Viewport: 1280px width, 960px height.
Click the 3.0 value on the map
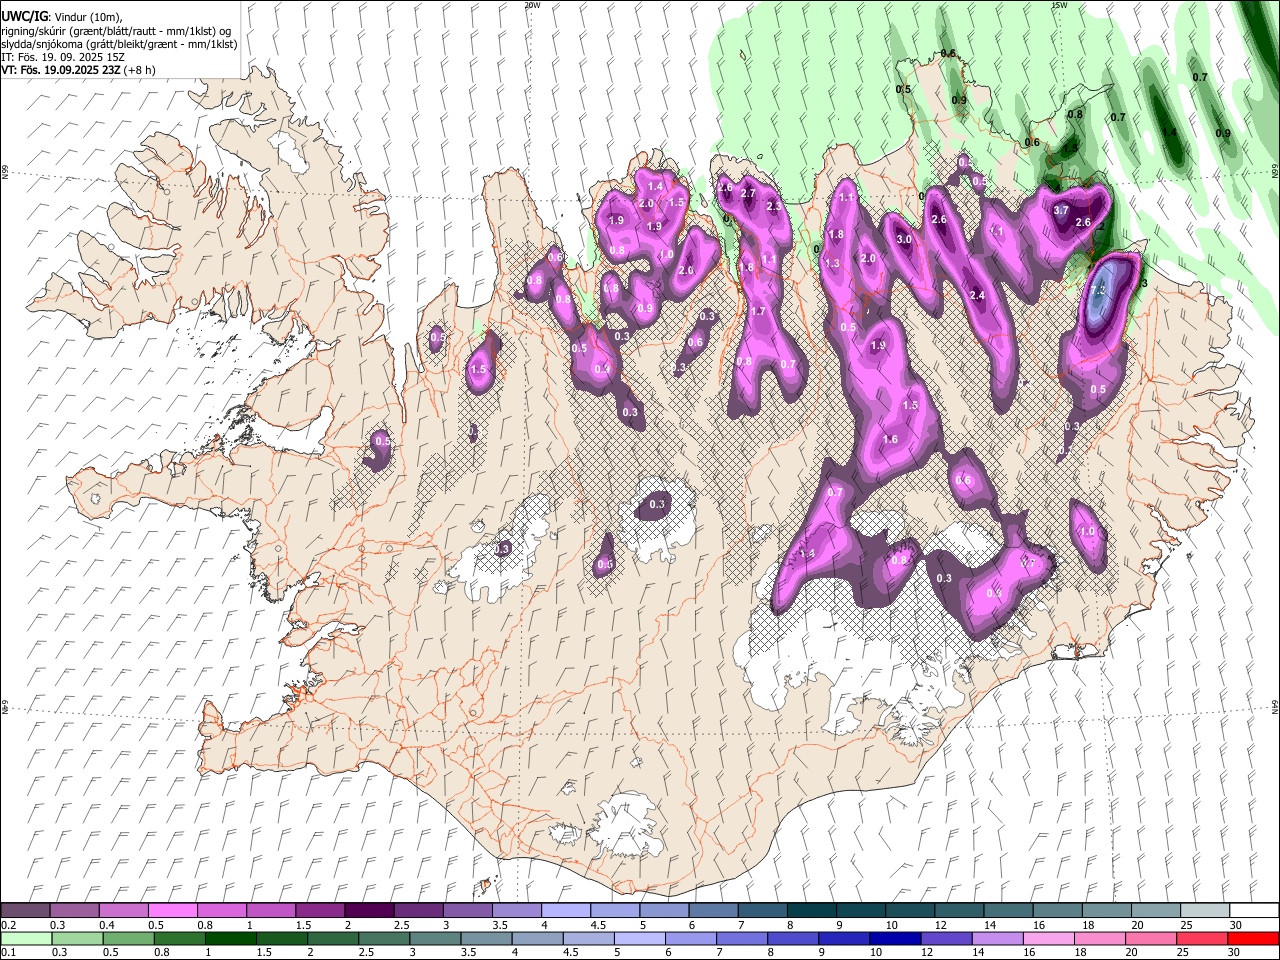pyautogui.click(x=904, y=240)
